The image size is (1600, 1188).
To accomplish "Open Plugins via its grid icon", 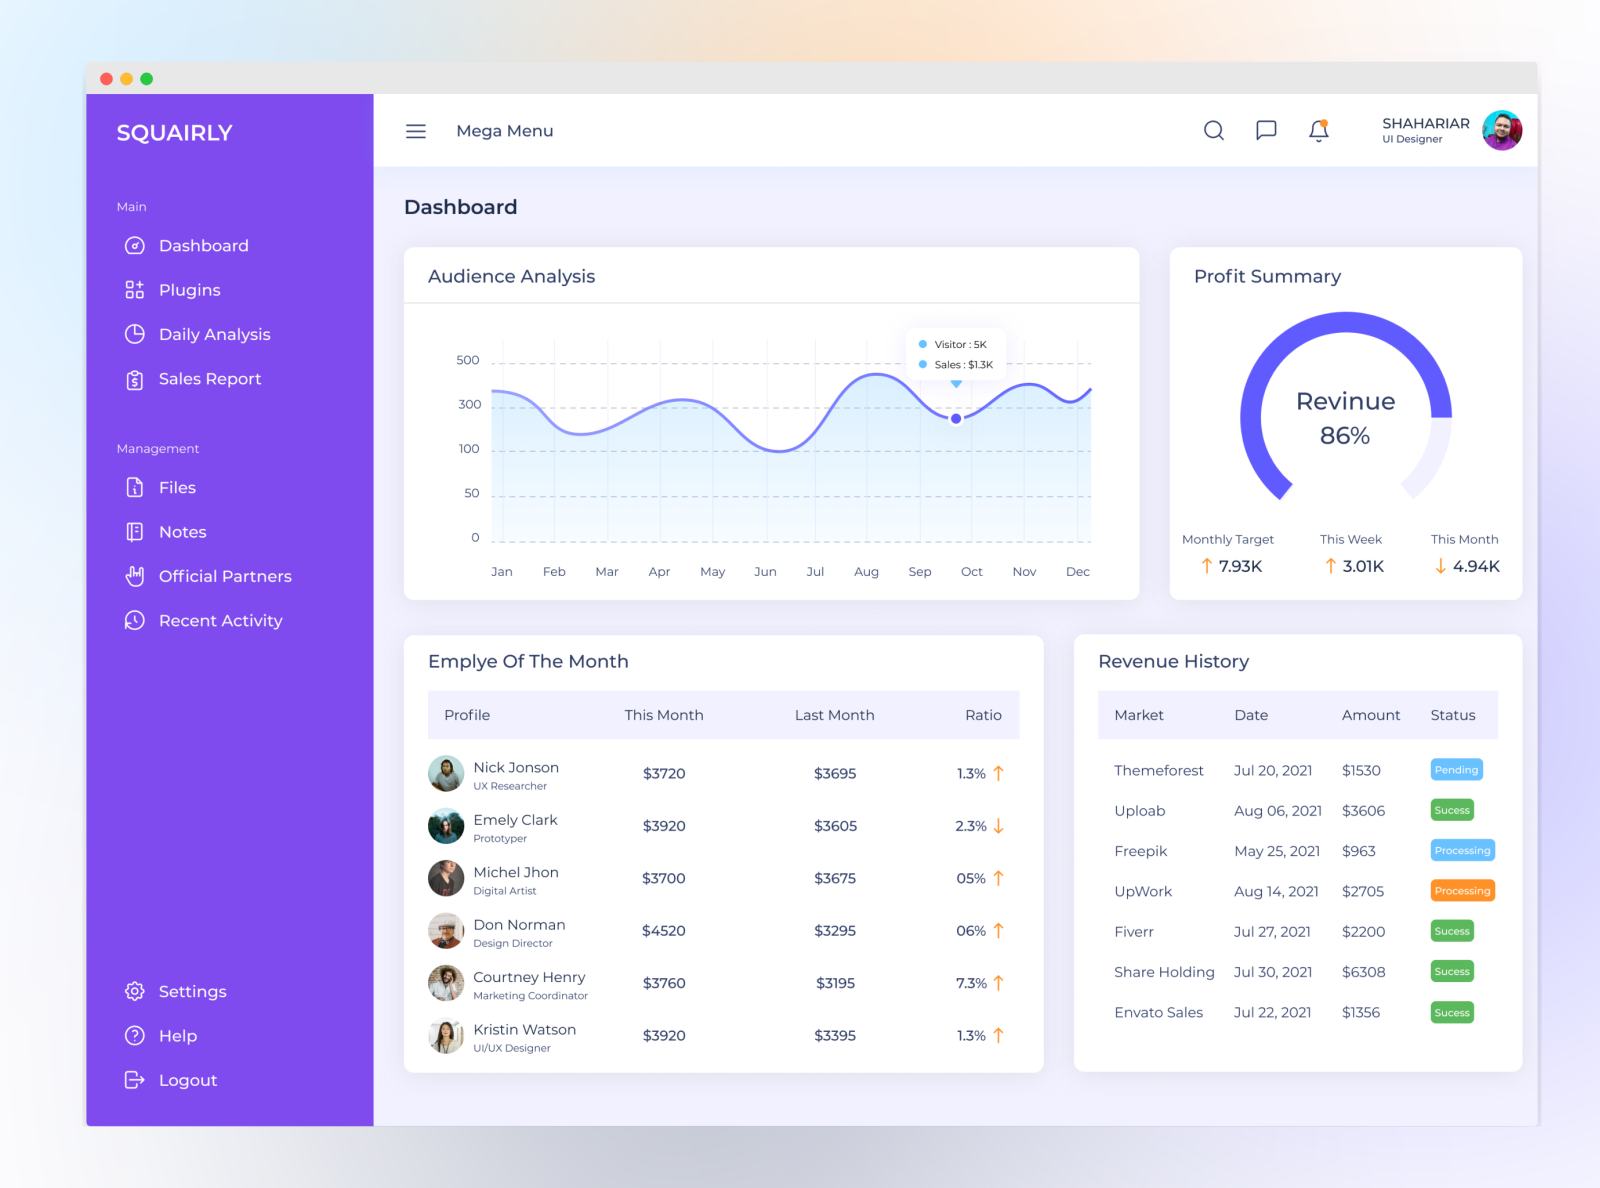I will (x=135, y=290).
